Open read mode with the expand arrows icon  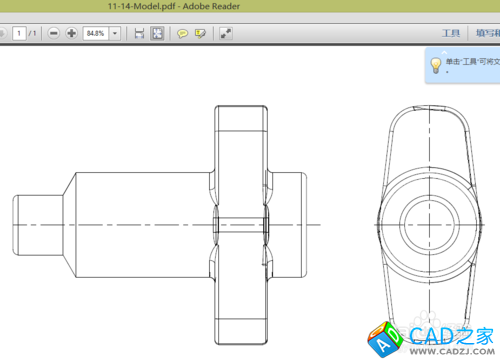(x=226, y=33)
